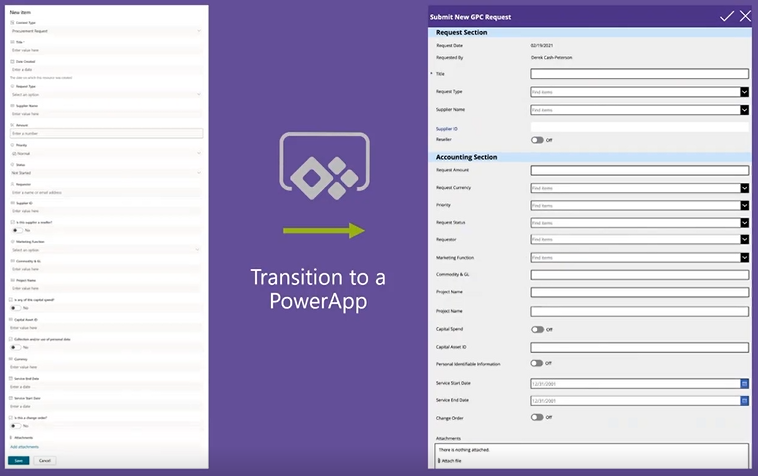The width and height of the screenshot is (758, 476).
Task: Open the Supplier Name dropdown in GPC Request form
Action: (x=744, y=110)
